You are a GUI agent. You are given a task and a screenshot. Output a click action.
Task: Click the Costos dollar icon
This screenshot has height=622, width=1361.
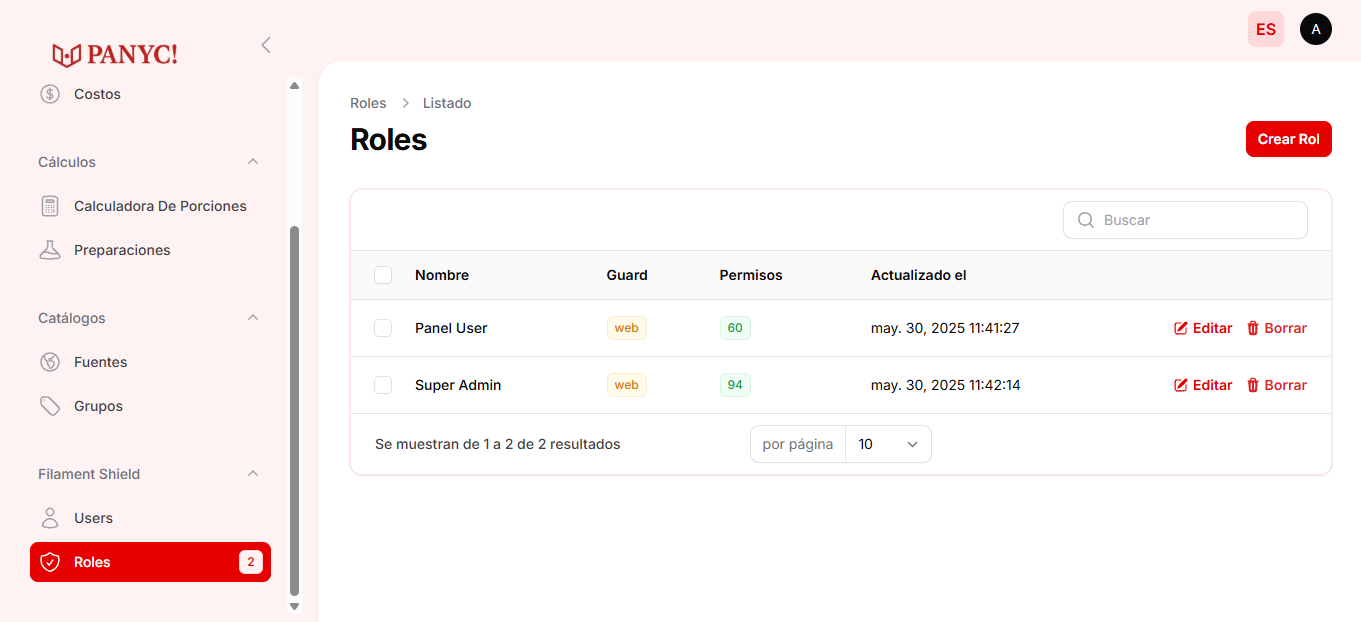[x=50, y=94]
